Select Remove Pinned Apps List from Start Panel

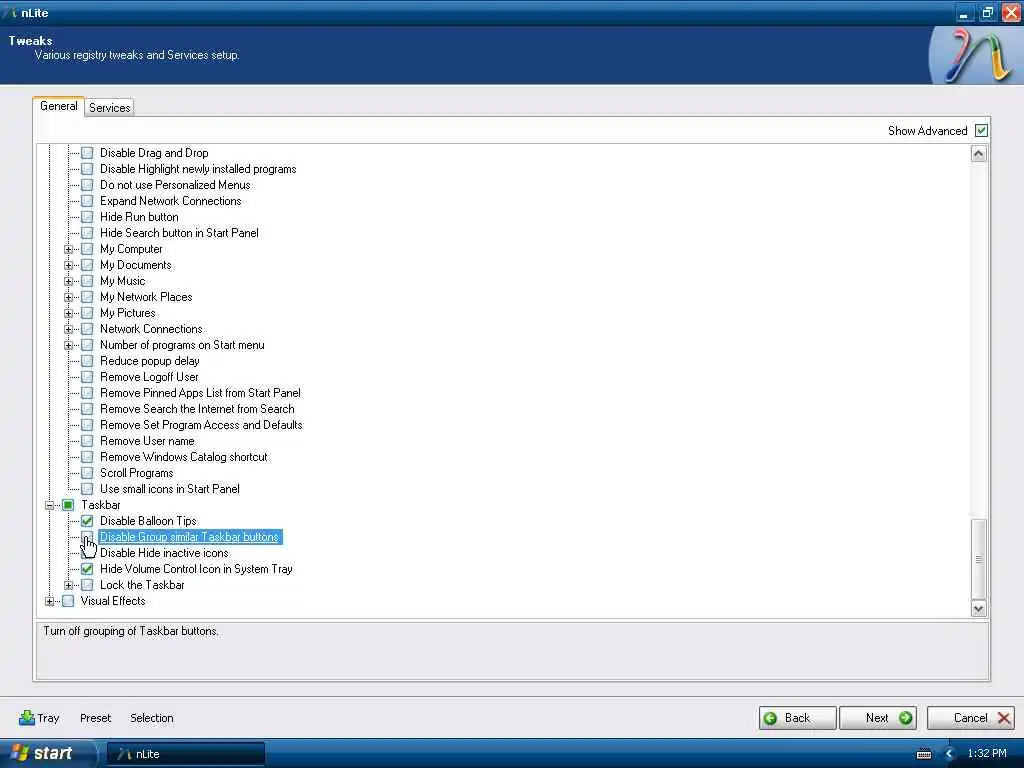[200, 393]
